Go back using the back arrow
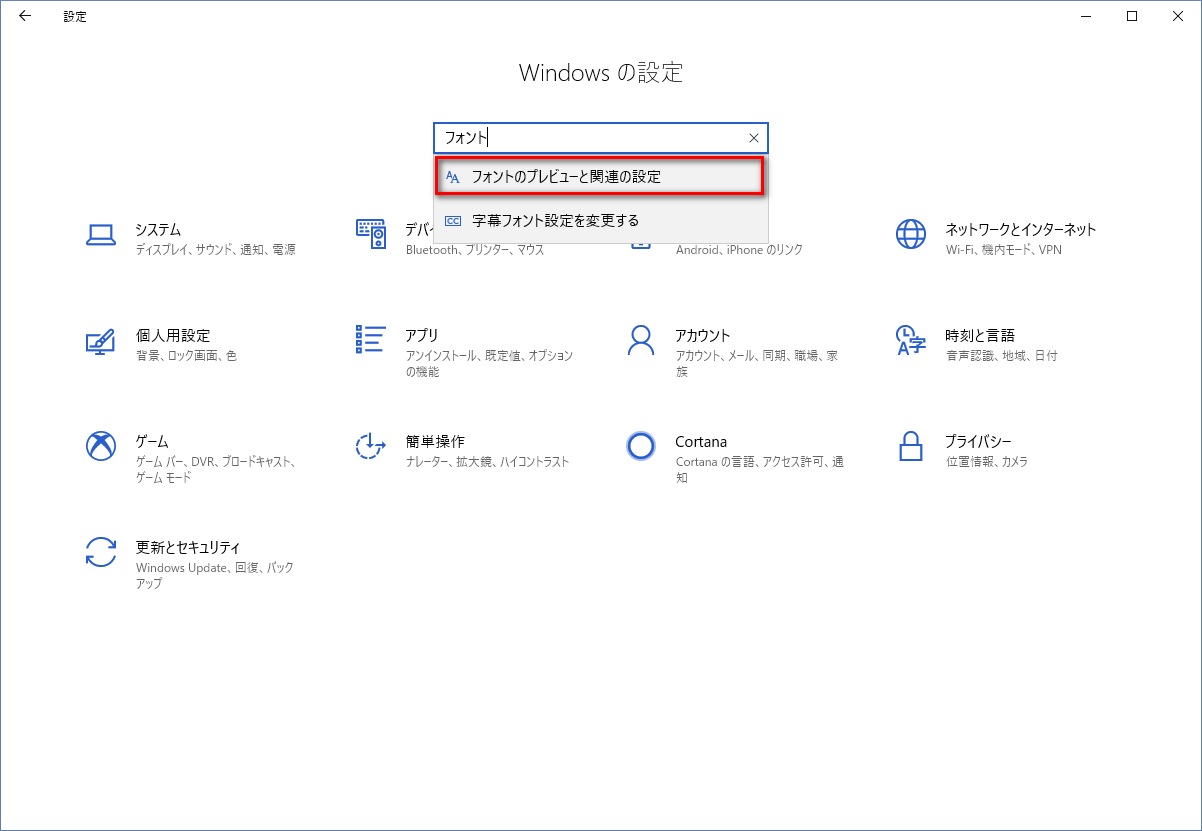 tap(25, 16)
